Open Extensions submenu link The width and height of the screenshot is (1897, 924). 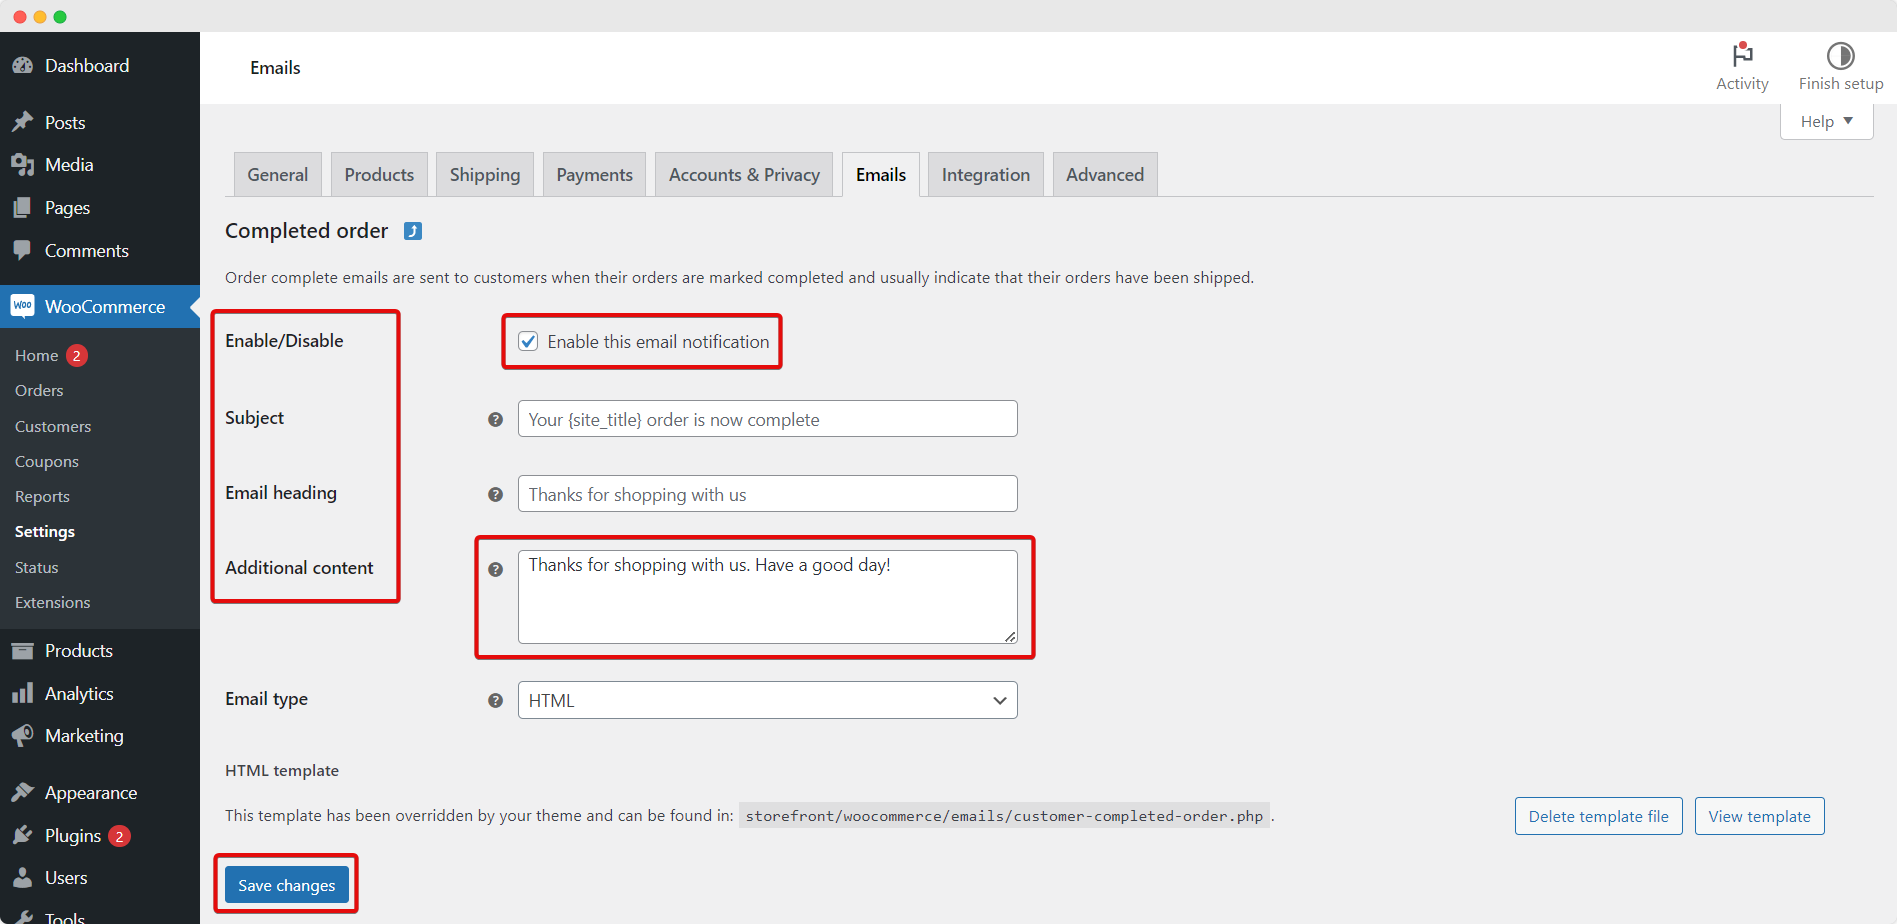53,602
